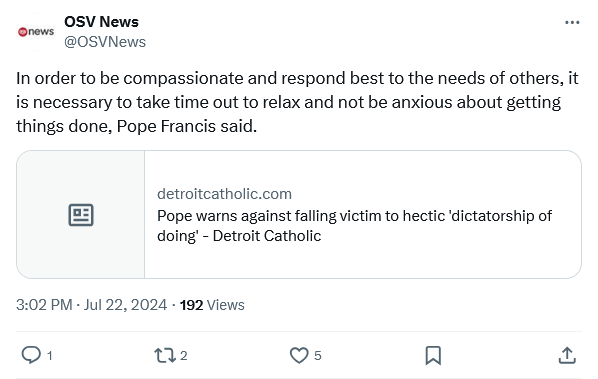Click the 3:02 PM timestamp

[x=44, y=305]
